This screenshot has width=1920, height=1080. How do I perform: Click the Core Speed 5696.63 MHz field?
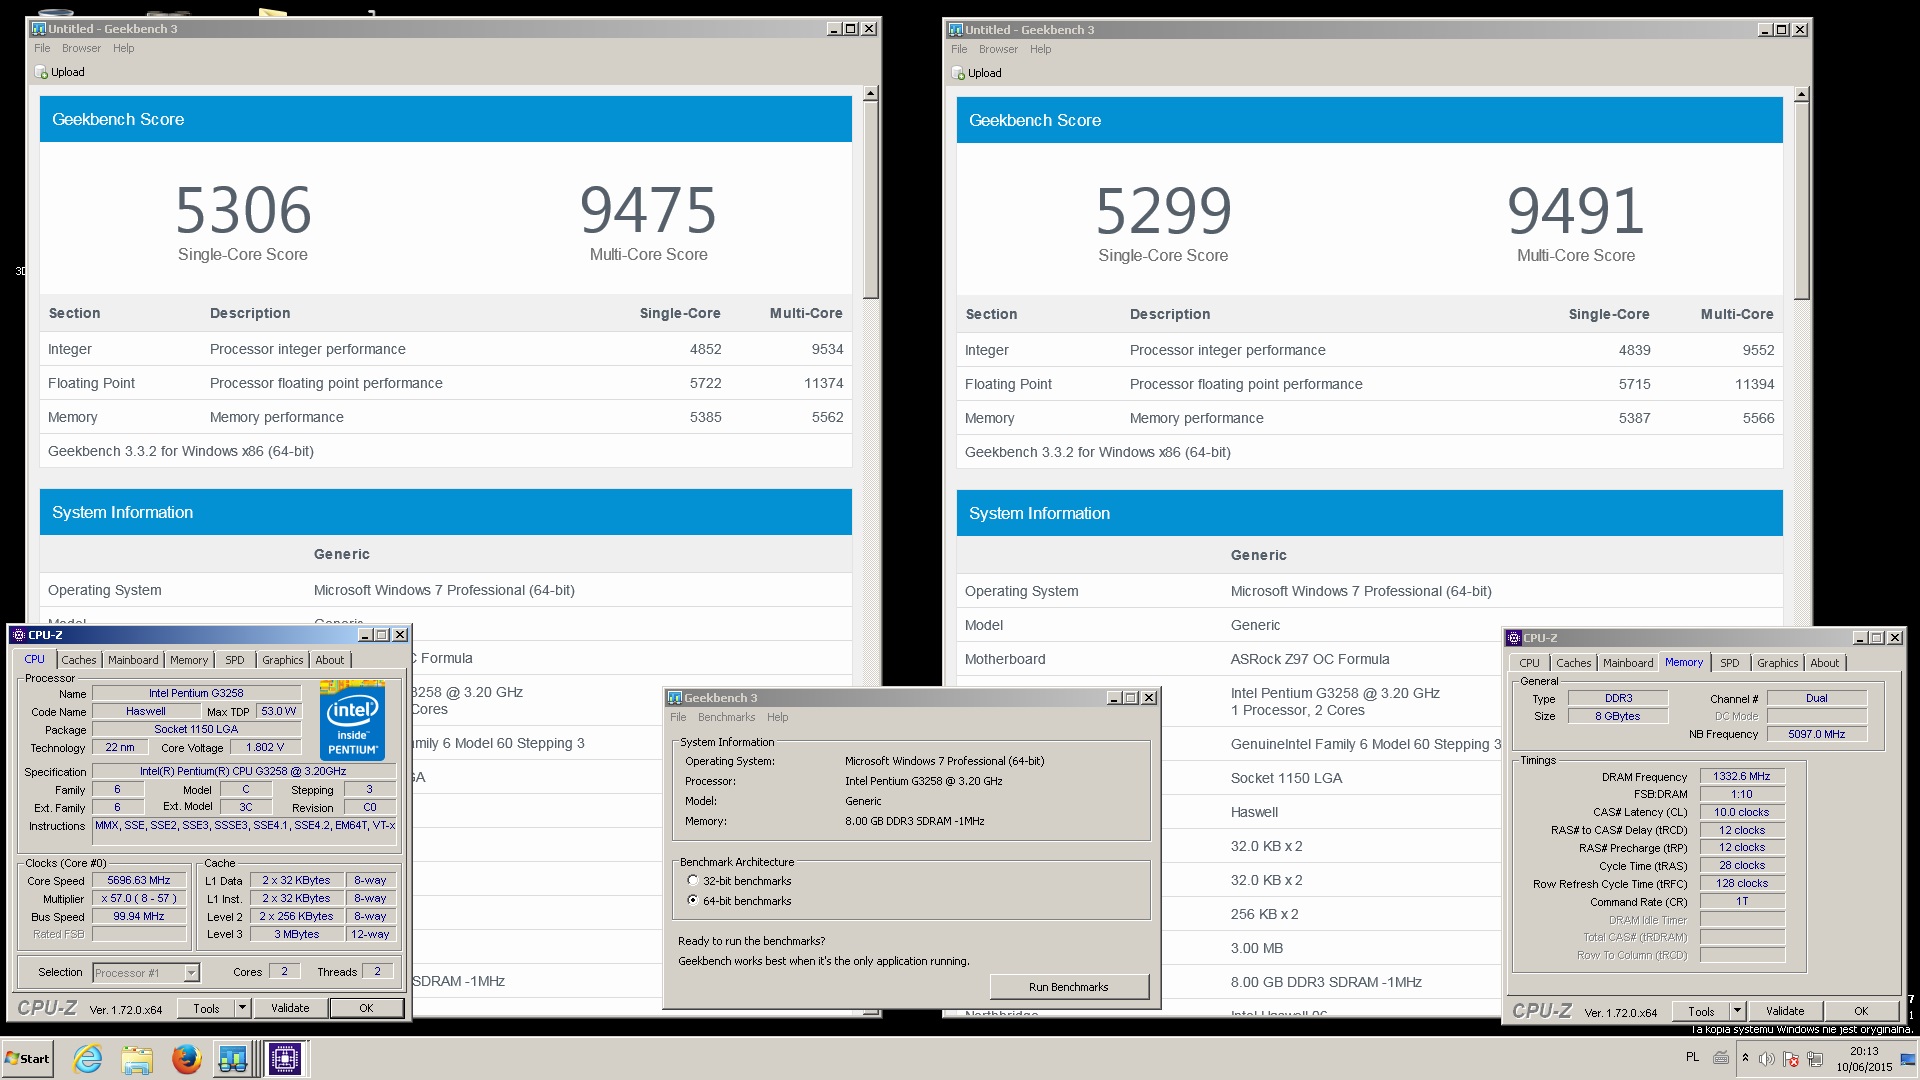click(139, 881)
